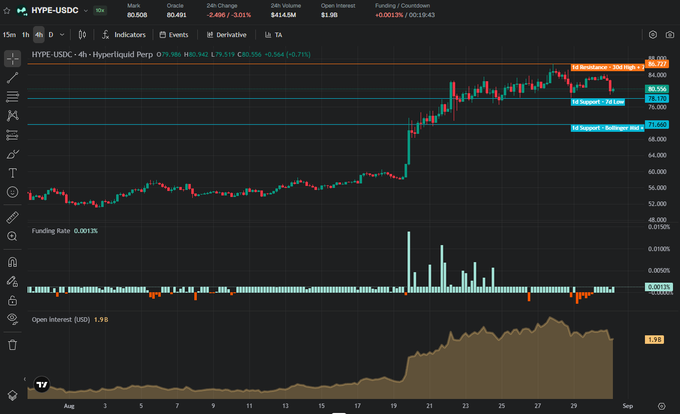Open the TA menu
Image resolution: width=680 pixels, height=414 pixels.
tap(274, 35)
